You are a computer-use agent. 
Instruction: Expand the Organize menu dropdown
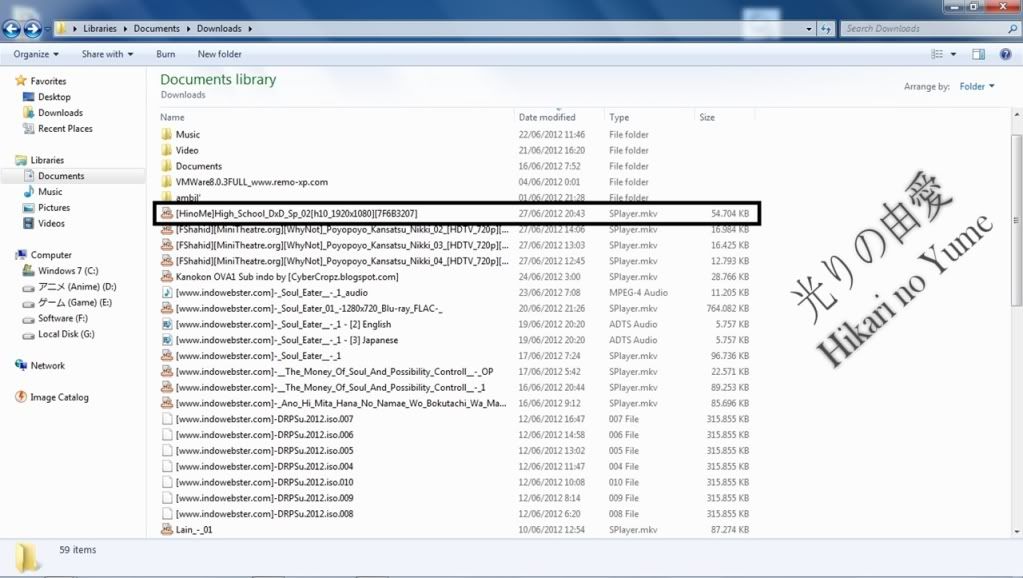point(36,54)
